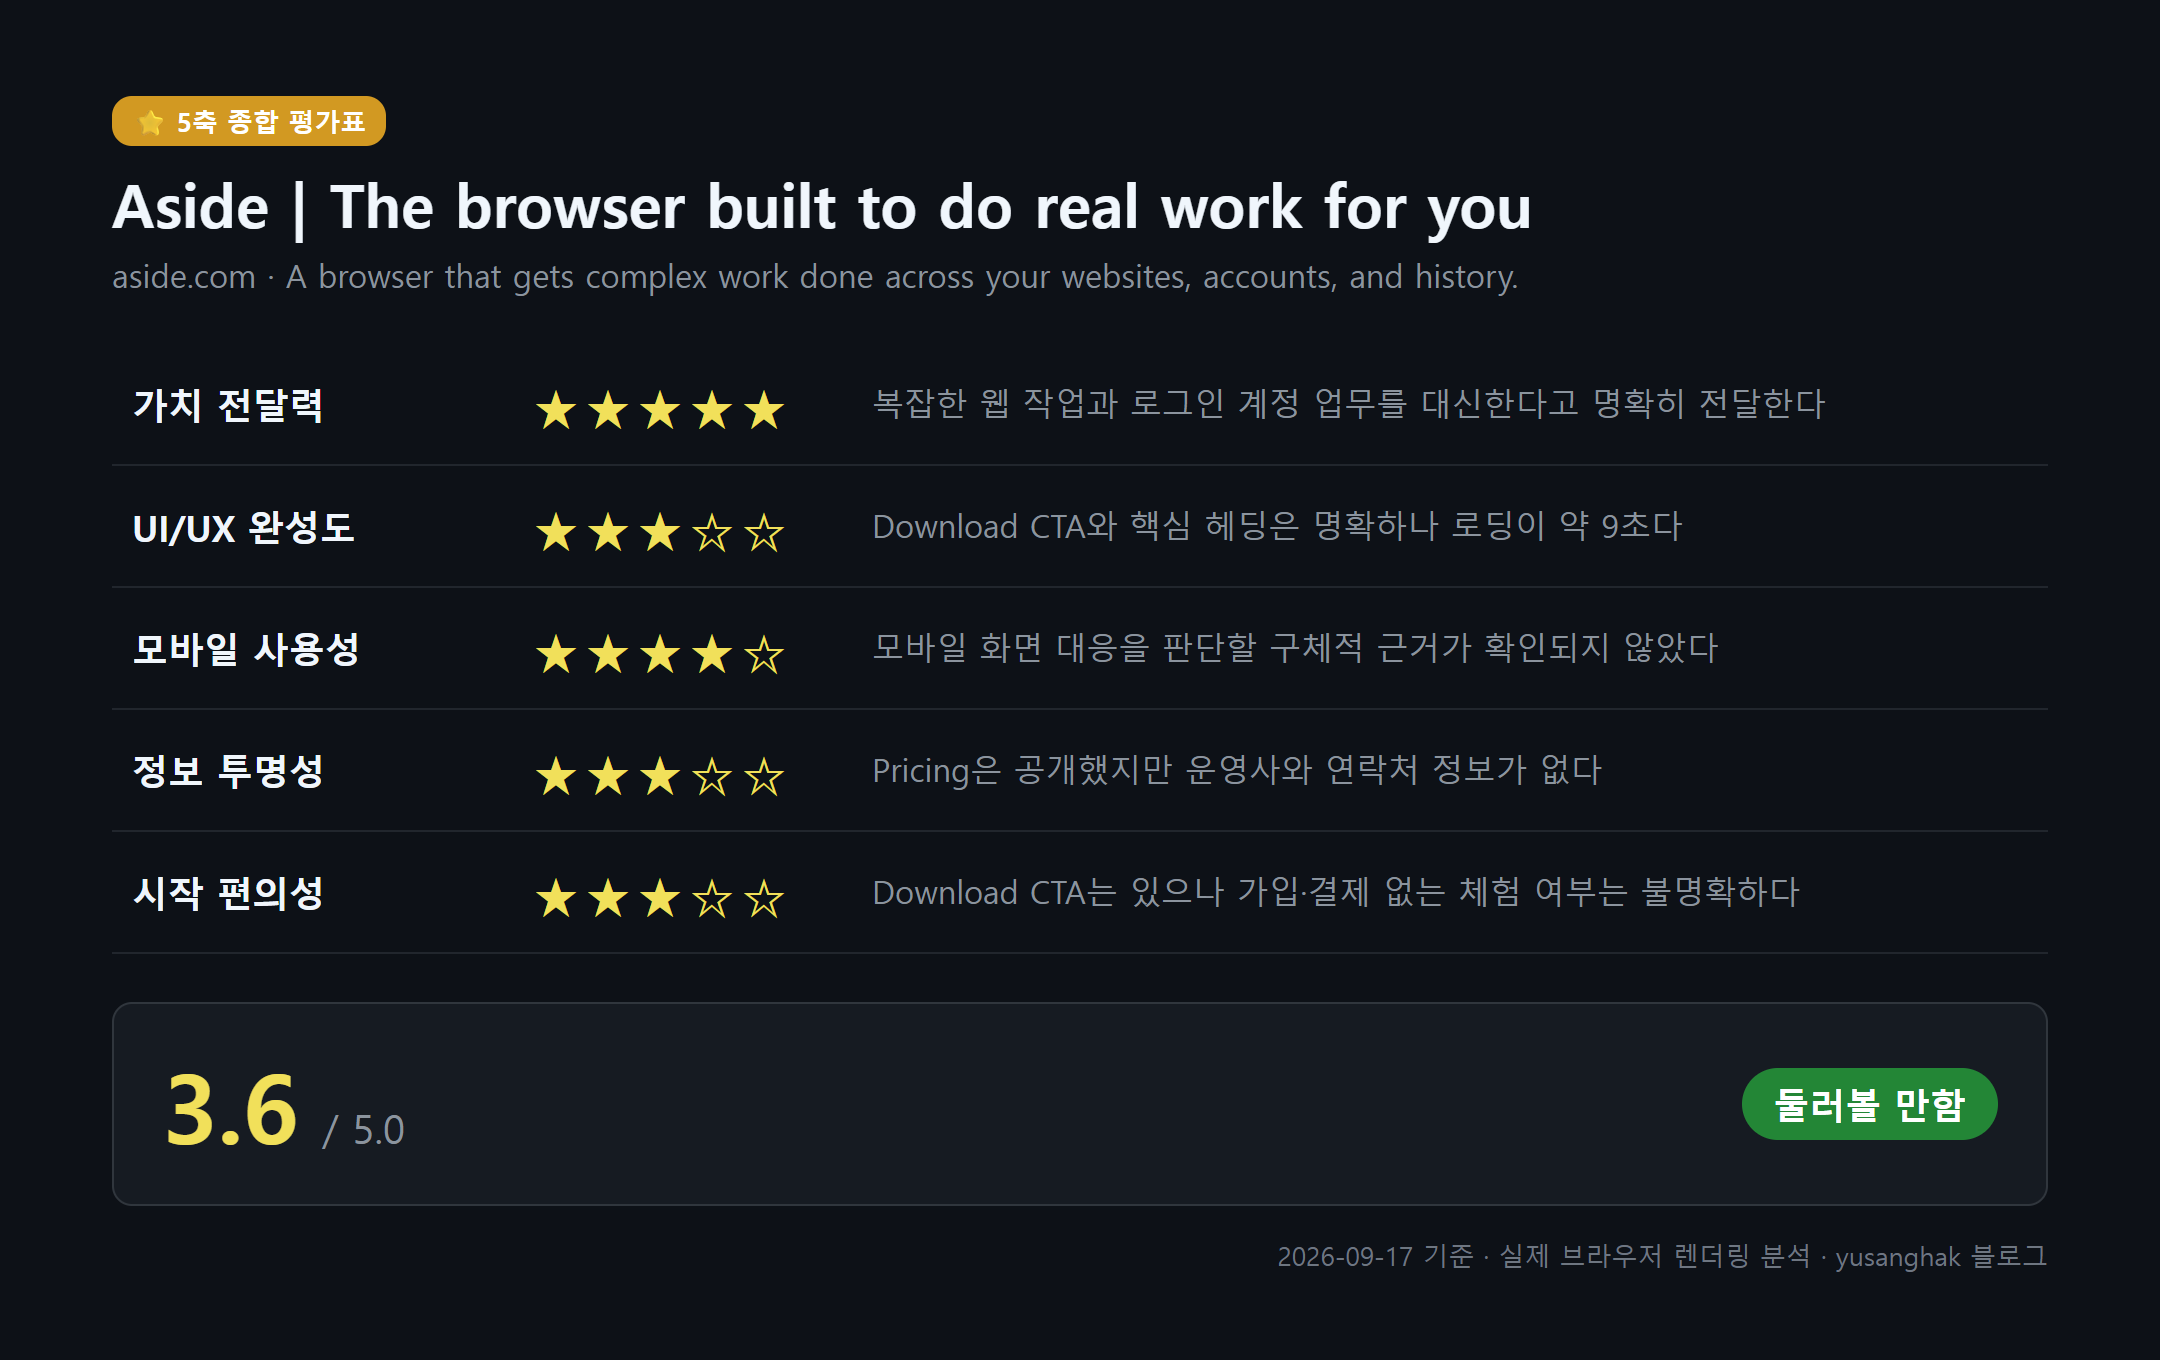
Task: Click the first star in 정보 투명성 row
Action: click(556, 776)
